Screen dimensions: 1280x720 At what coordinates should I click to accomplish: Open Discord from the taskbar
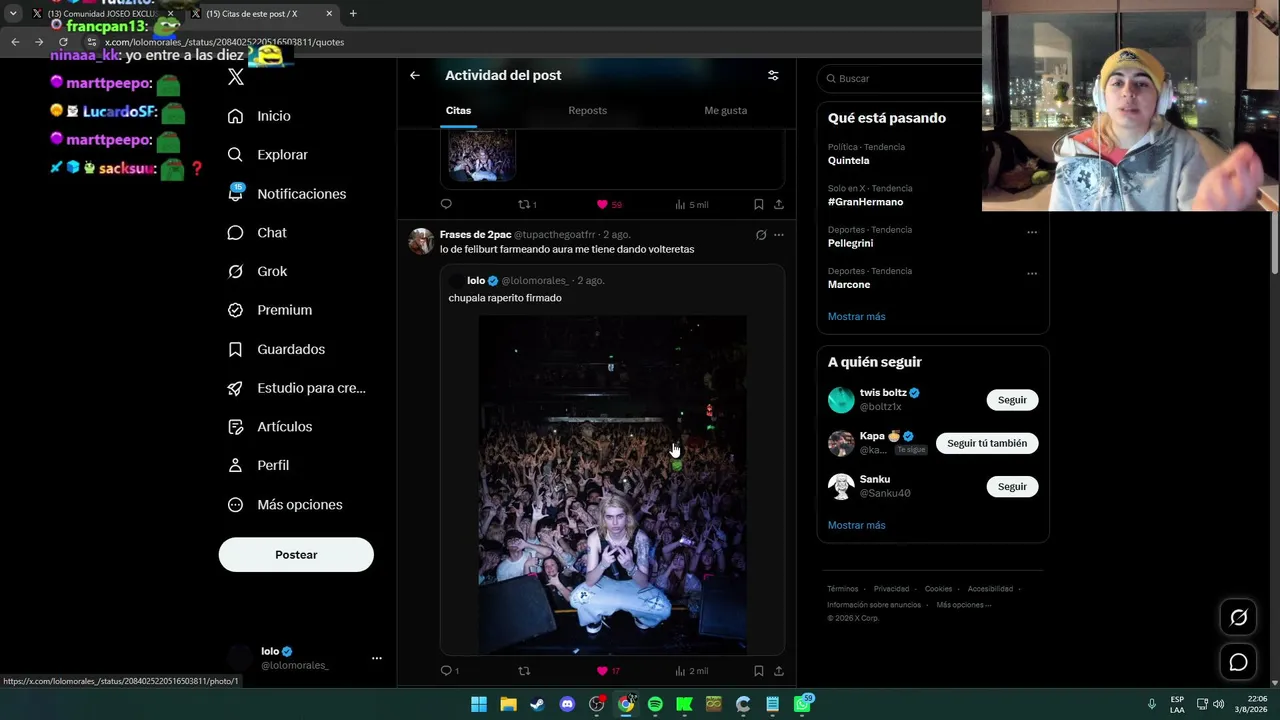point(567,704)
